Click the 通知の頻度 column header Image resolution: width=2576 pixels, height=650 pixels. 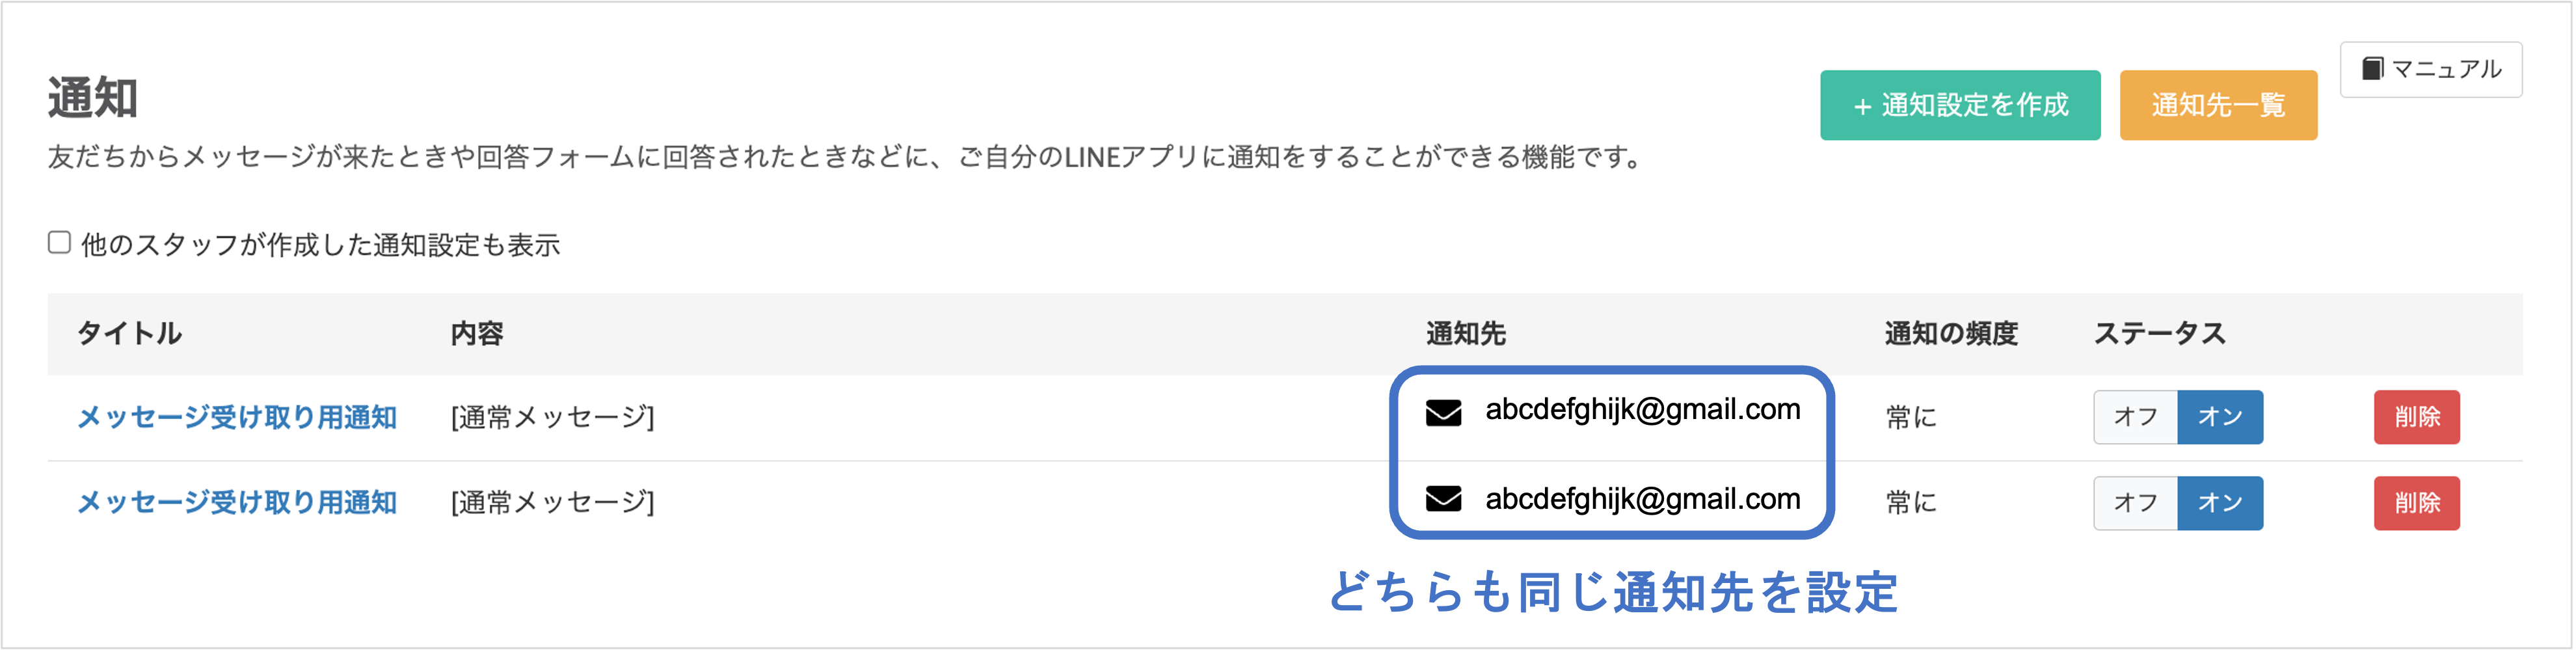pos(1950,333)
